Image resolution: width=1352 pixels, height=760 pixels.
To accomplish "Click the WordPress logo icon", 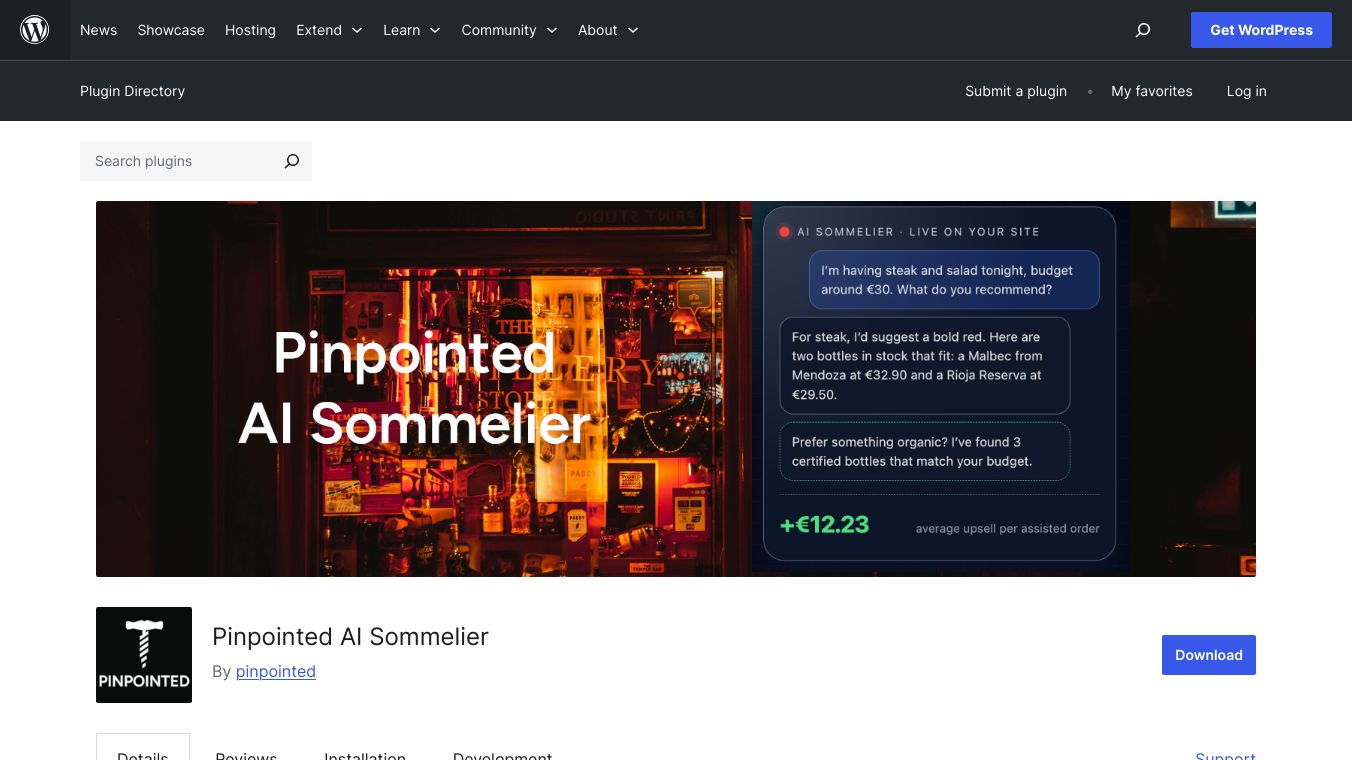I will (35, 30).
